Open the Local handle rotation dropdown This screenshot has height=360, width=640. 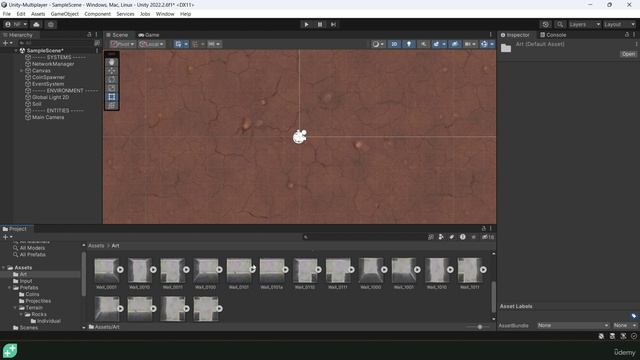(x=151, y=44)
